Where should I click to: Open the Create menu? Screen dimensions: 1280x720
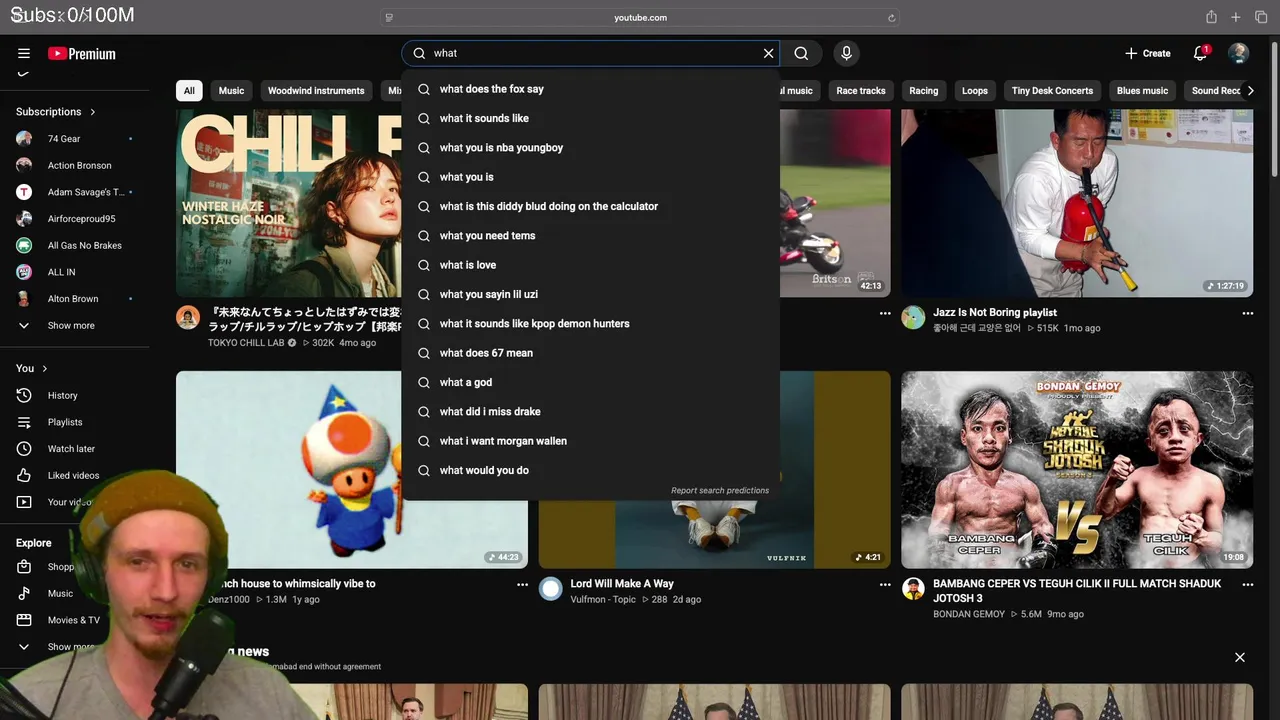click(1147, 53)
